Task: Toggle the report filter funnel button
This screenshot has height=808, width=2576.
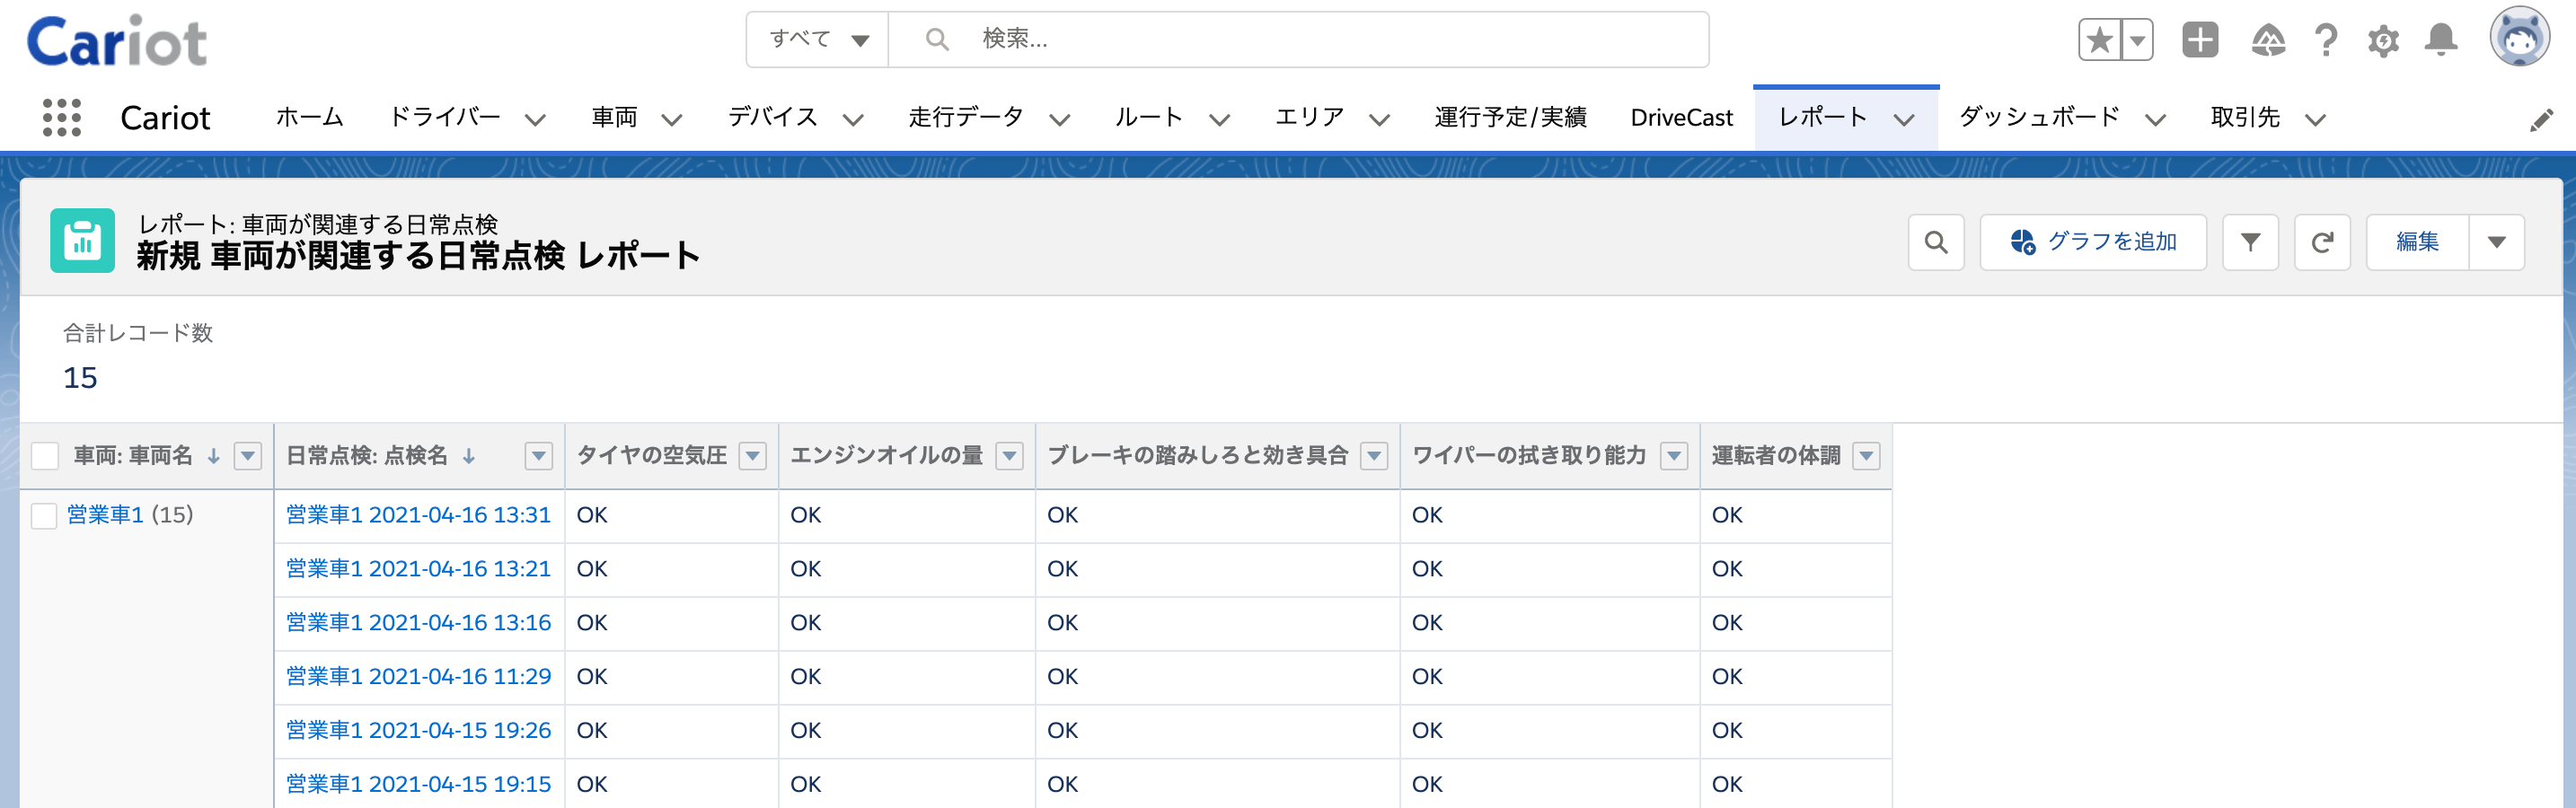Action: (2250, 242)
